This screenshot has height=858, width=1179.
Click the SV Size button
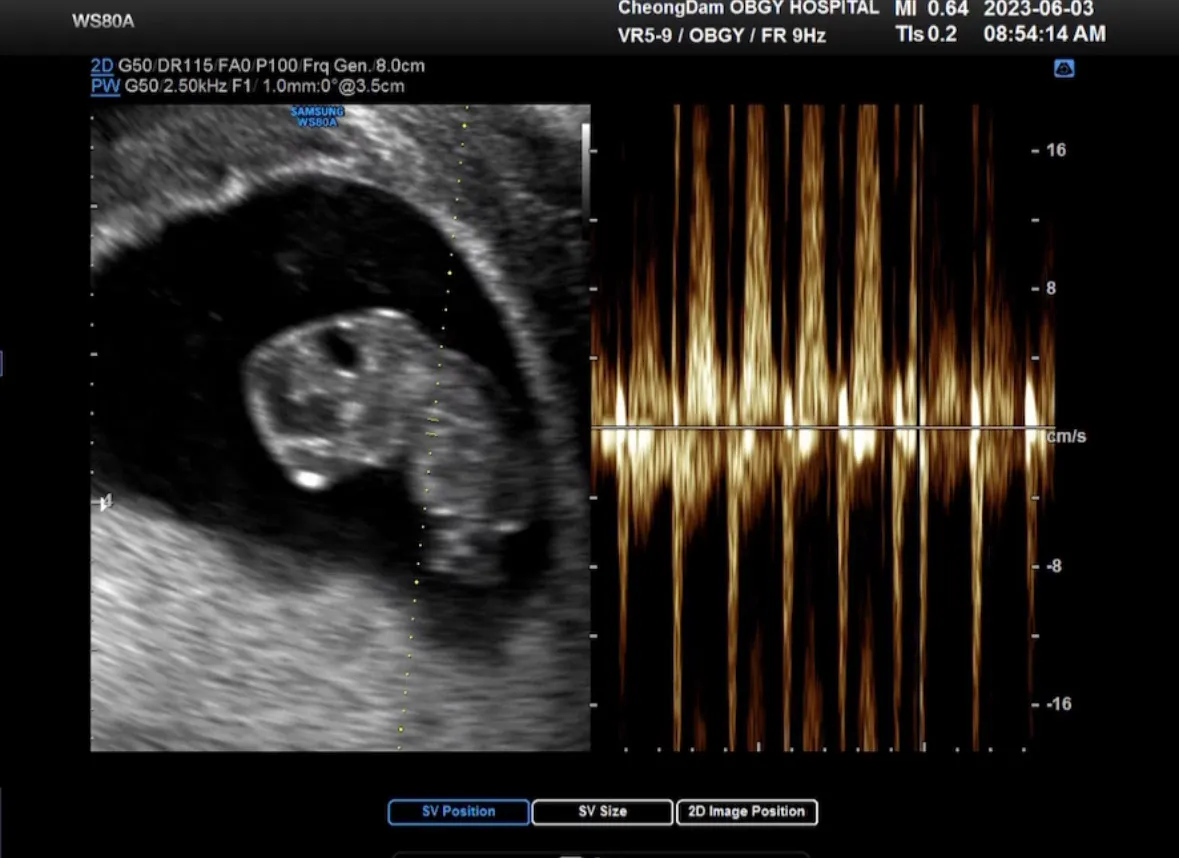pos(602,811)
